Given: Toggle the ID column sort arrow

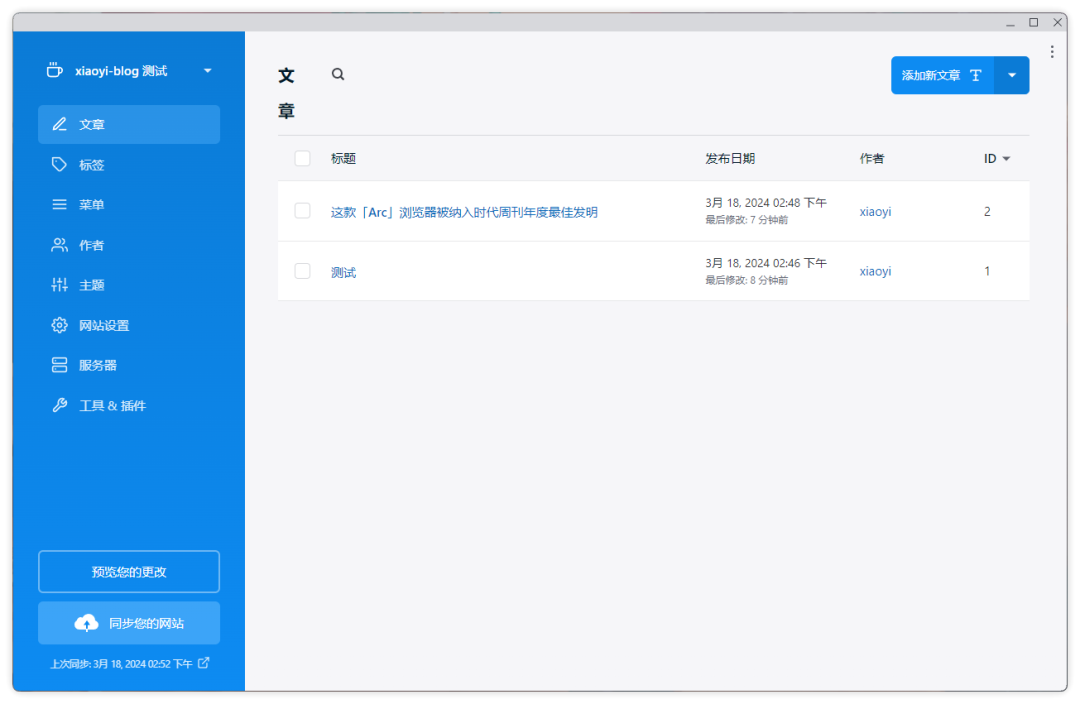Looking at the screenshot, I should 1004,158.
